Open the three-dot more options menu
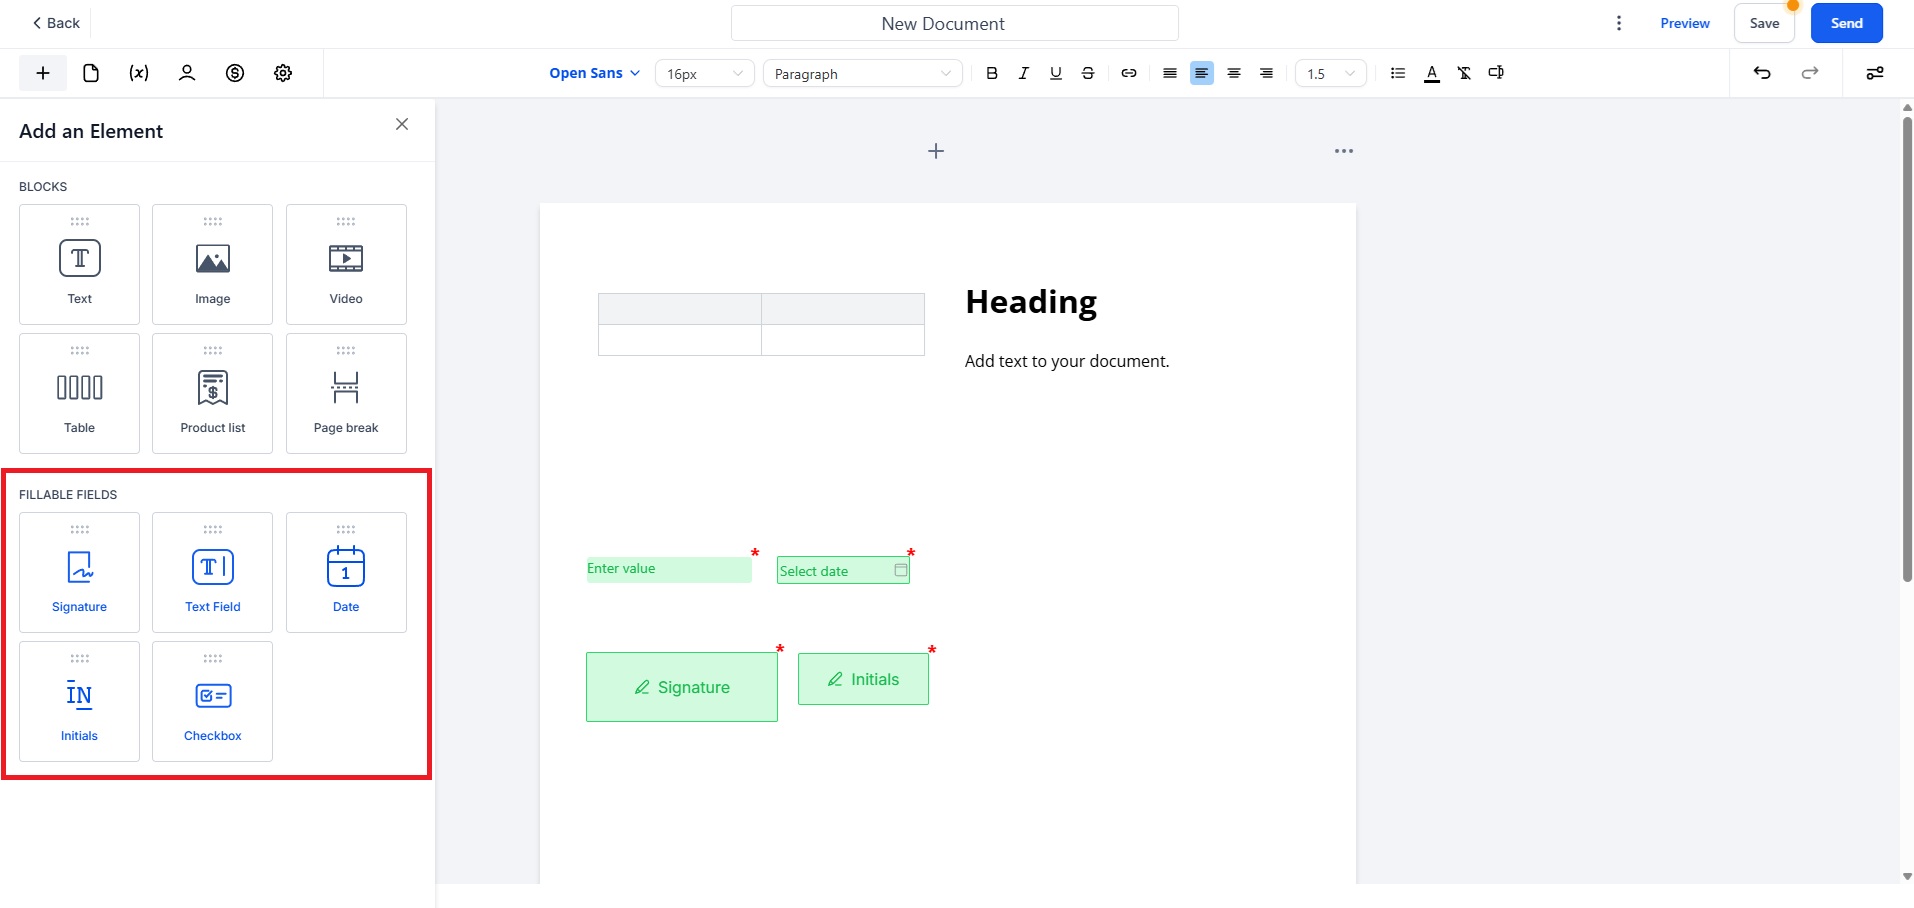The width and height of the screenshot is (1914, 908). click(1619, 23)
